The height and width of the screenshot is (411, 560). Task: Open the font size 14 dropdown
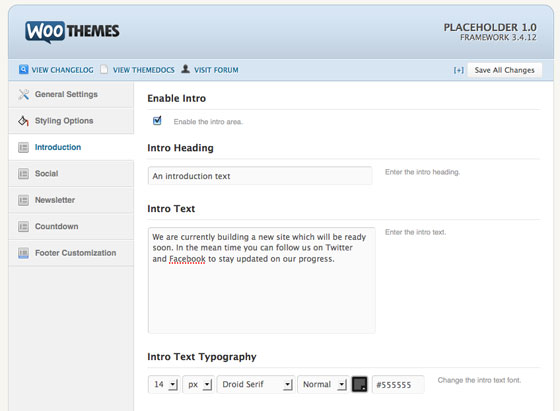point(164,384)
